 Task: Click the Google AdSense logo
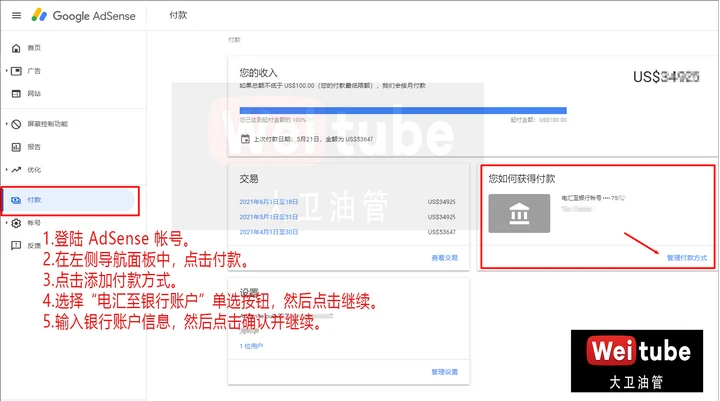click(x=84, y=16)
